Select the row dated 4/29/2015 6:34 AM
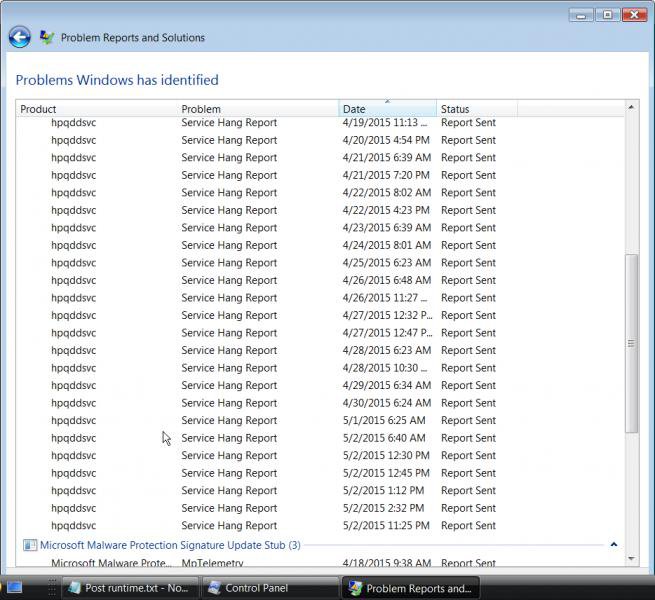655x600 pixels. coord(320,385)
